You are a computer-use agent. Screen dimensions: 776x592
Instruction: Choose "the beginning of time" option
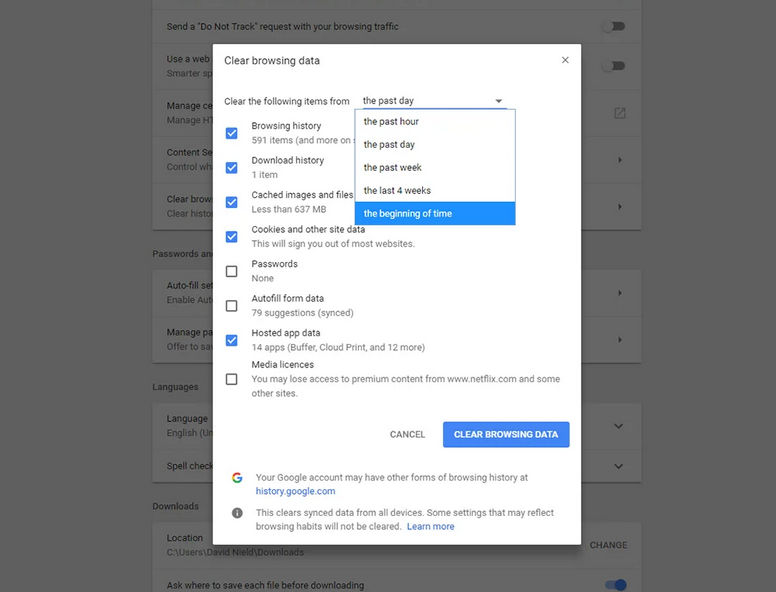[408, 214]
